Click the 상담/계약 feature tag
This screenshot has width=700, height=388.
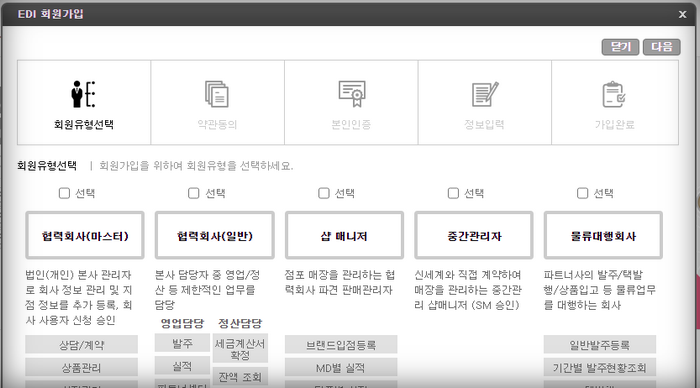81,345
